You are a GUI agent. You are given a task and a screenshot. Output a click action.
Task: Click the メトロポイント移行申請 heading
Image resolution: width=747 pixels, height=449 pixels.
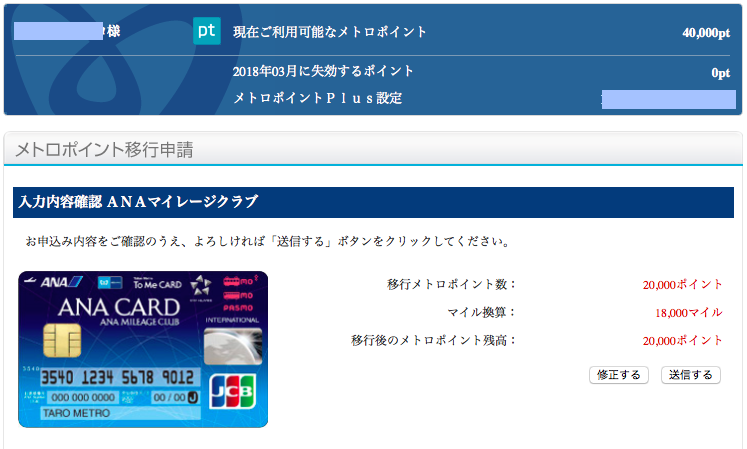104,150
